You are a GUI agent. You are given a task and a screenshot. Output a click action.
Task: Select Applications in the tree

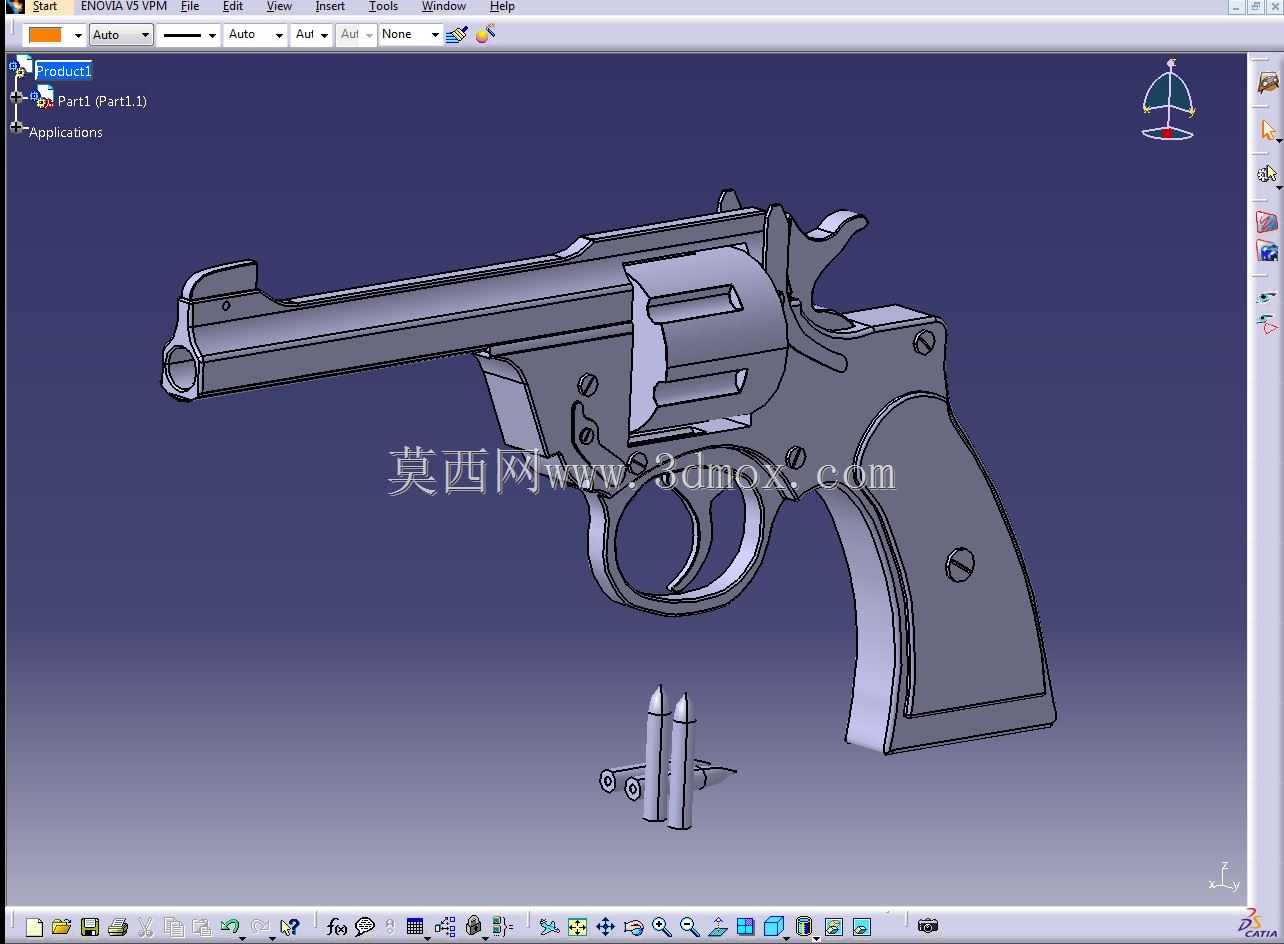click(66, 132)
